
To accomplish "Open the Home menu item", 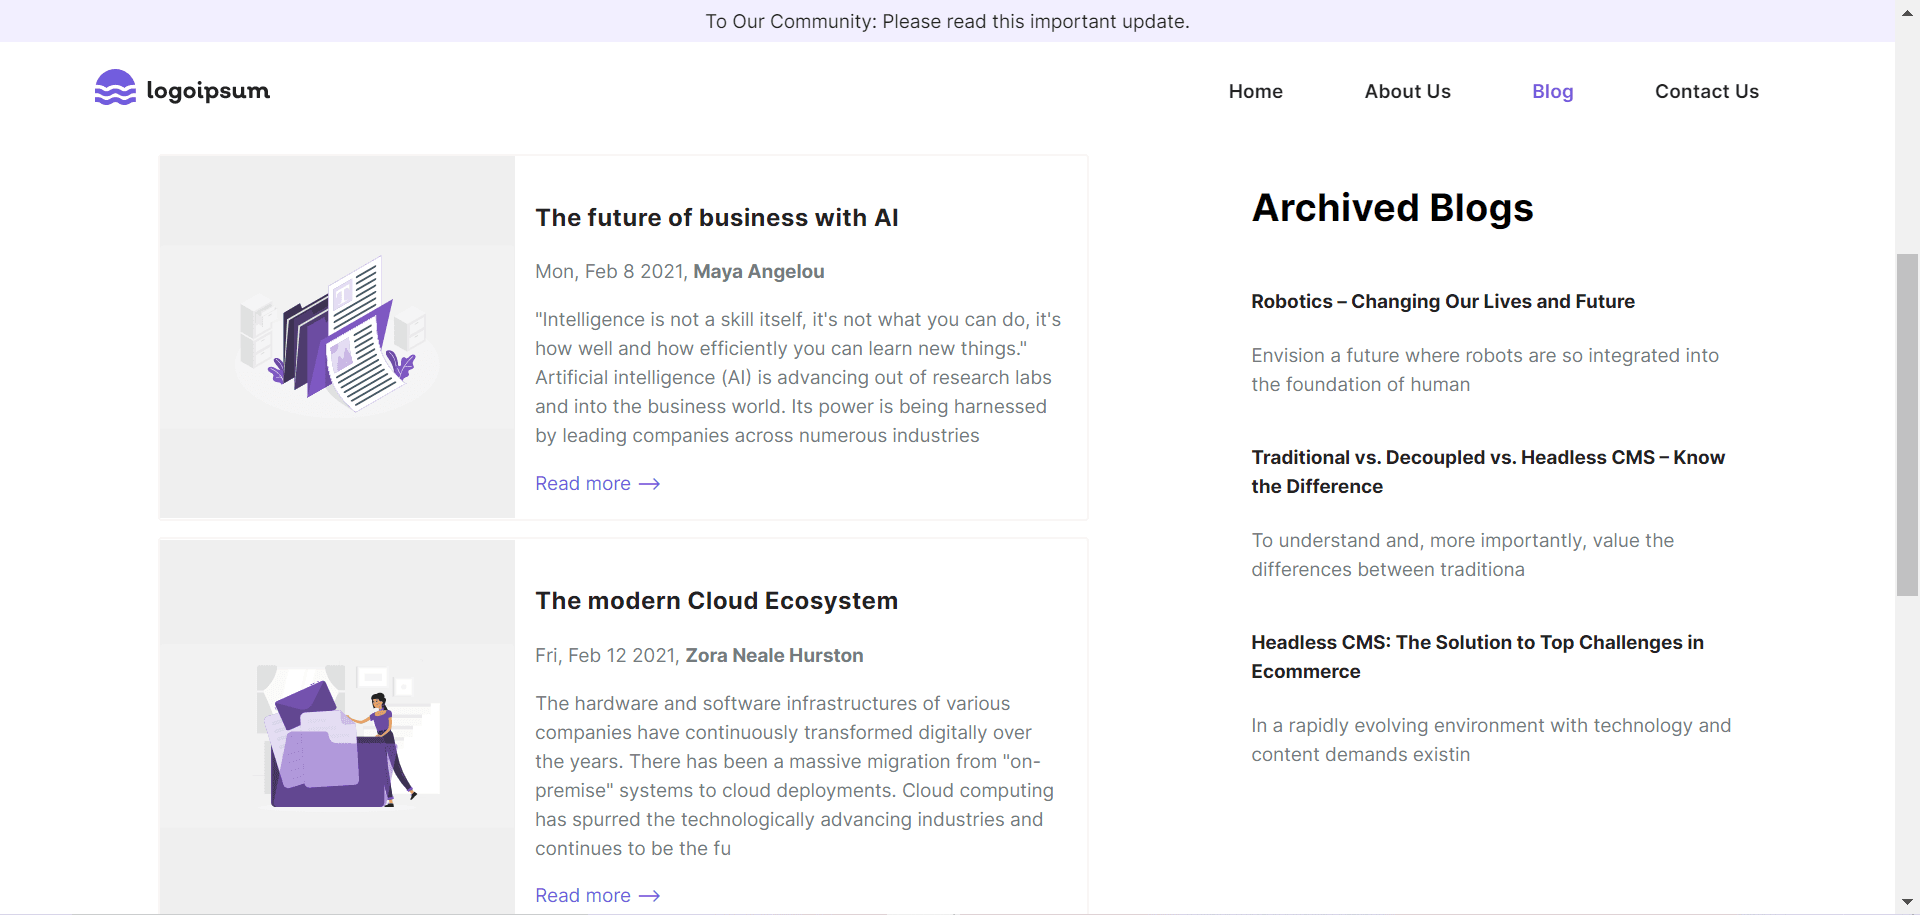I will (x=1255, y=91).
